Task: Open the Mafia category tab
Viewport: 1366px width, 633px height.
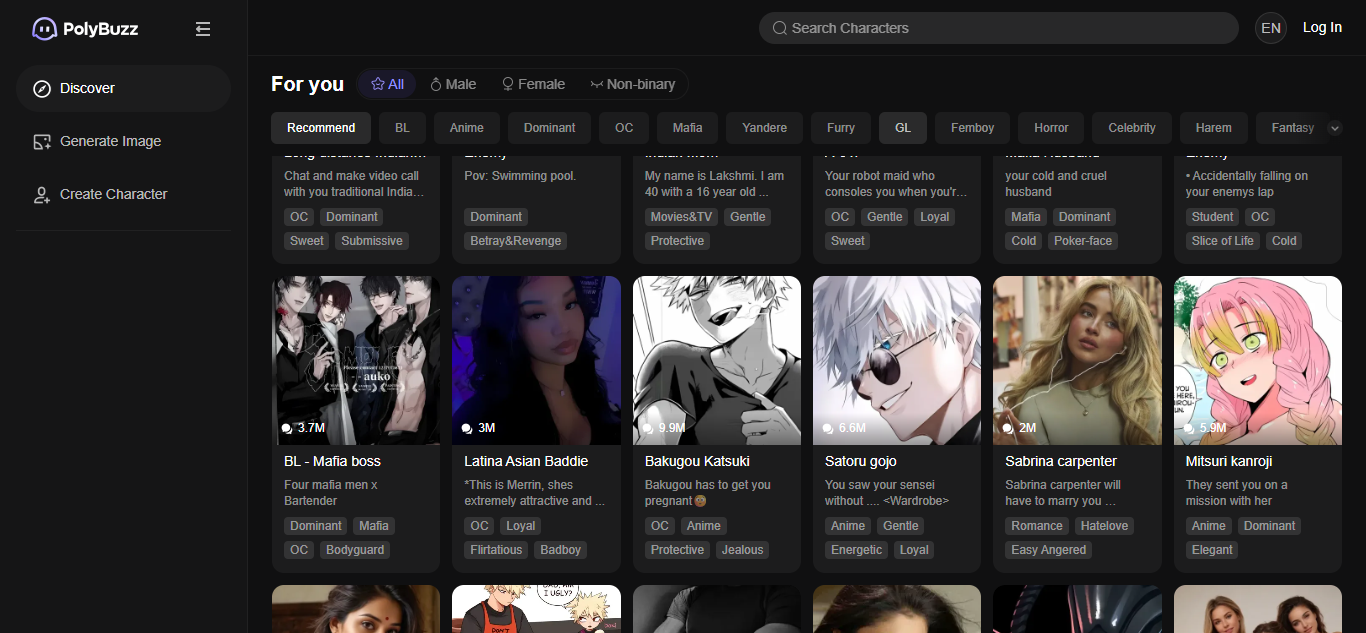Action: click(688, 128)
